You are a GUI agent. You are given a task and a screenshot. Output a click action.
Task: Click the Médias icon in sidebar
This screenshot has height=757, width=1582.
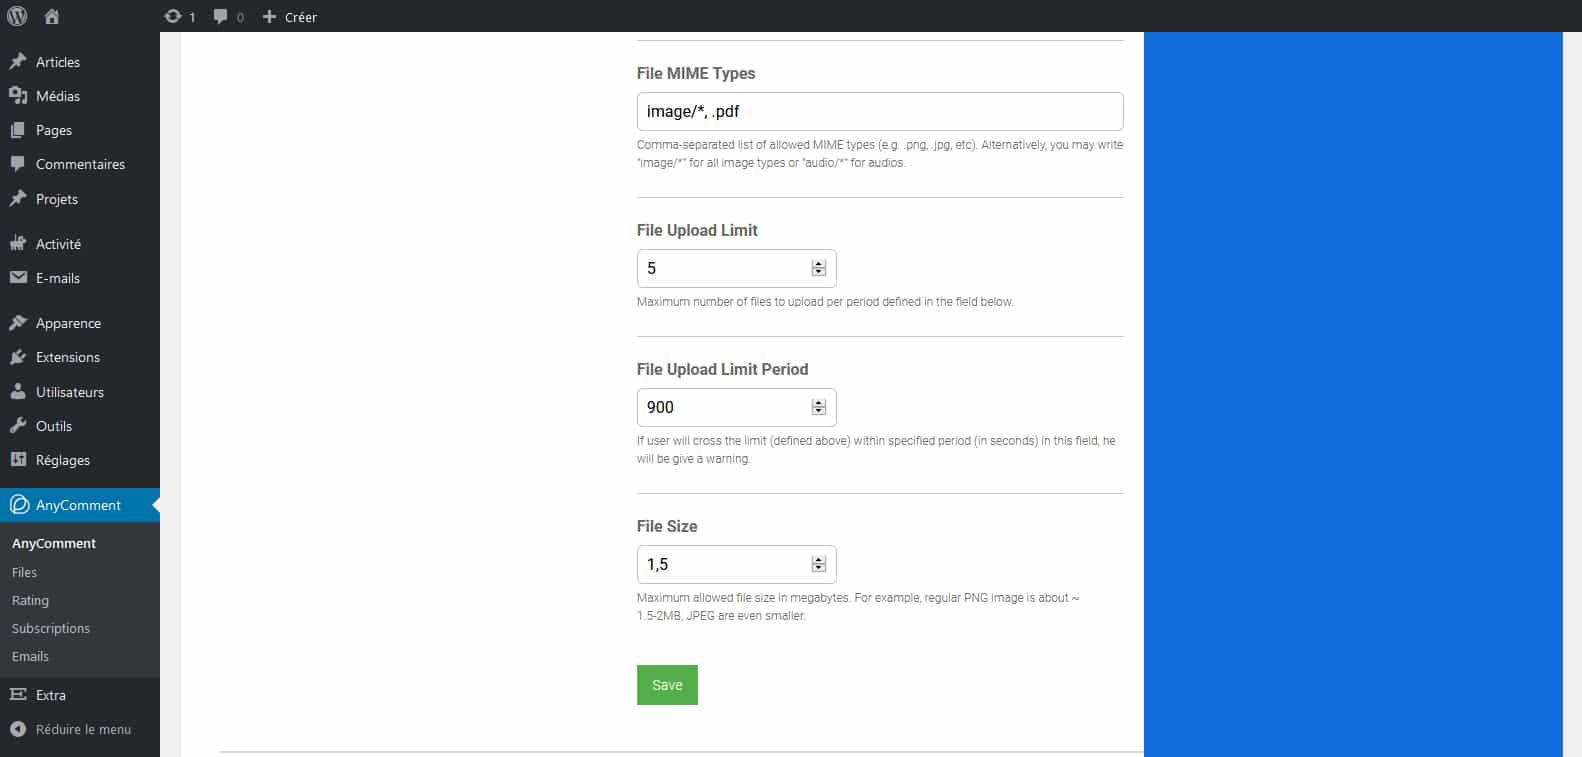pyautogui.click(x=18, y=96)
